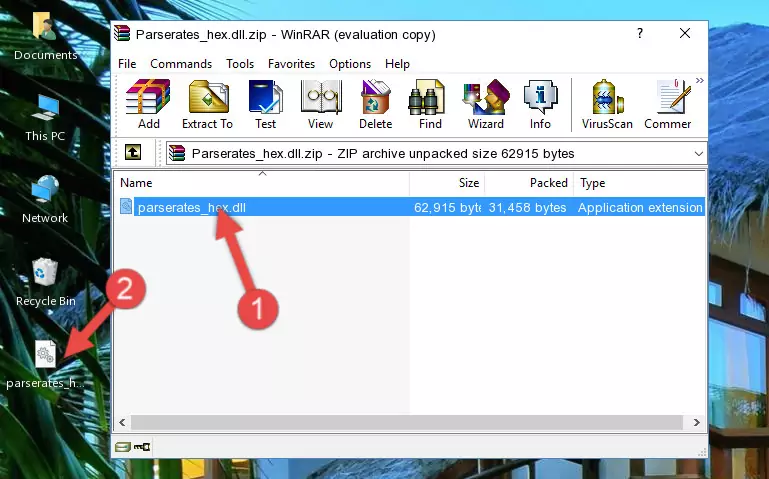Show archive Info
Viewport: 769px width, 479px height.
click(x=540, y=104)
